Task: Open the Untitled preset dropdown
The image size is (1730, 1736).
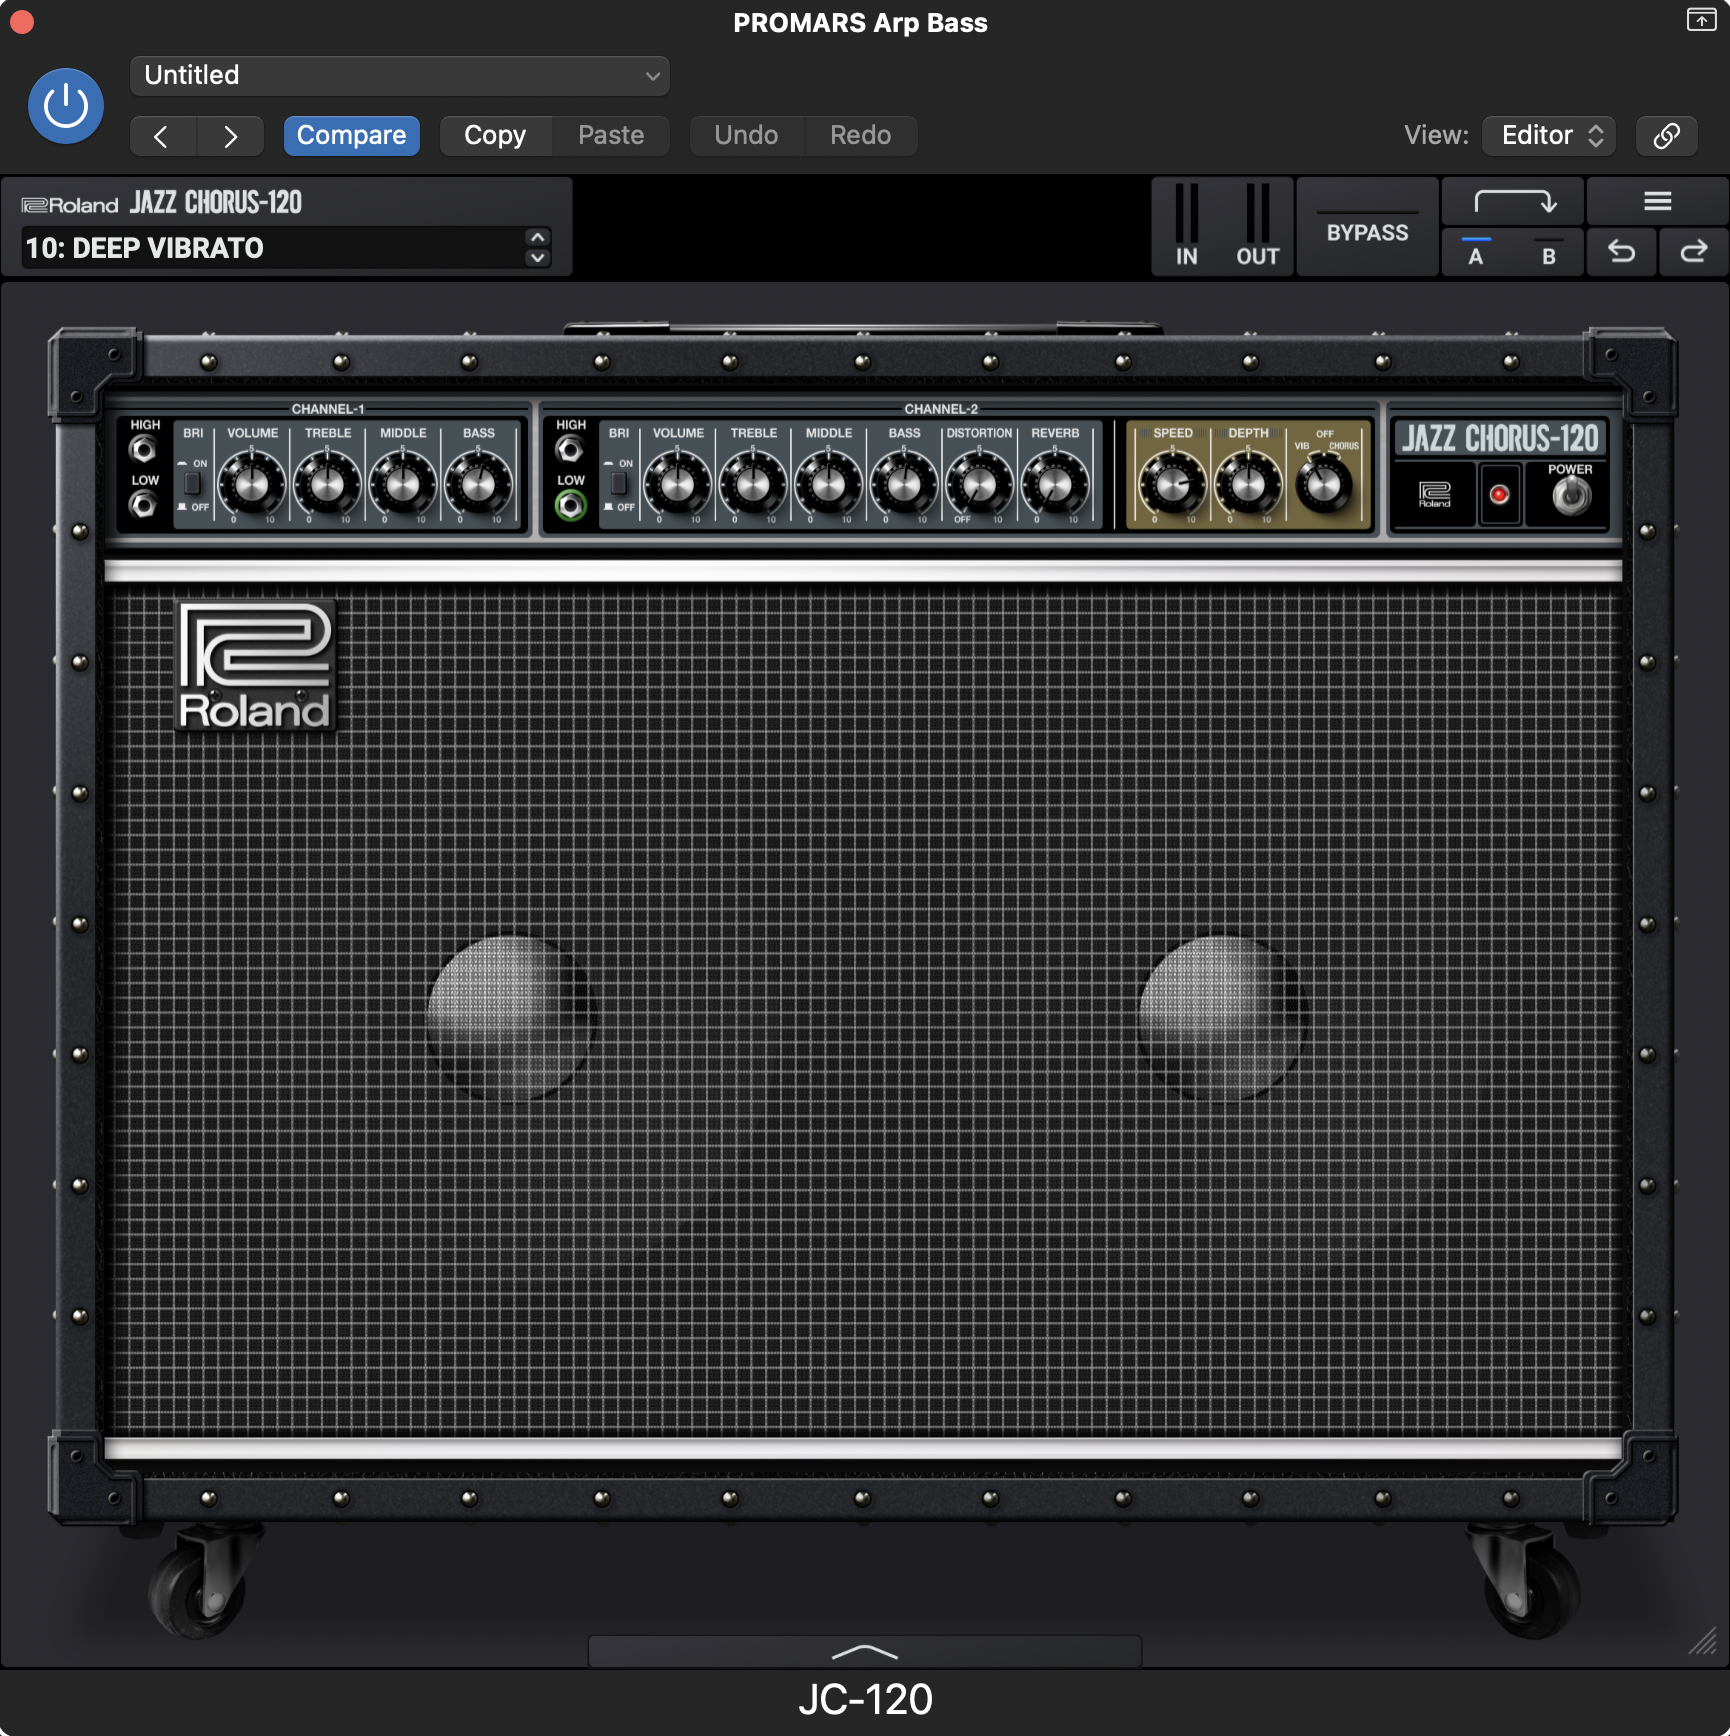Action: [399, 76]
